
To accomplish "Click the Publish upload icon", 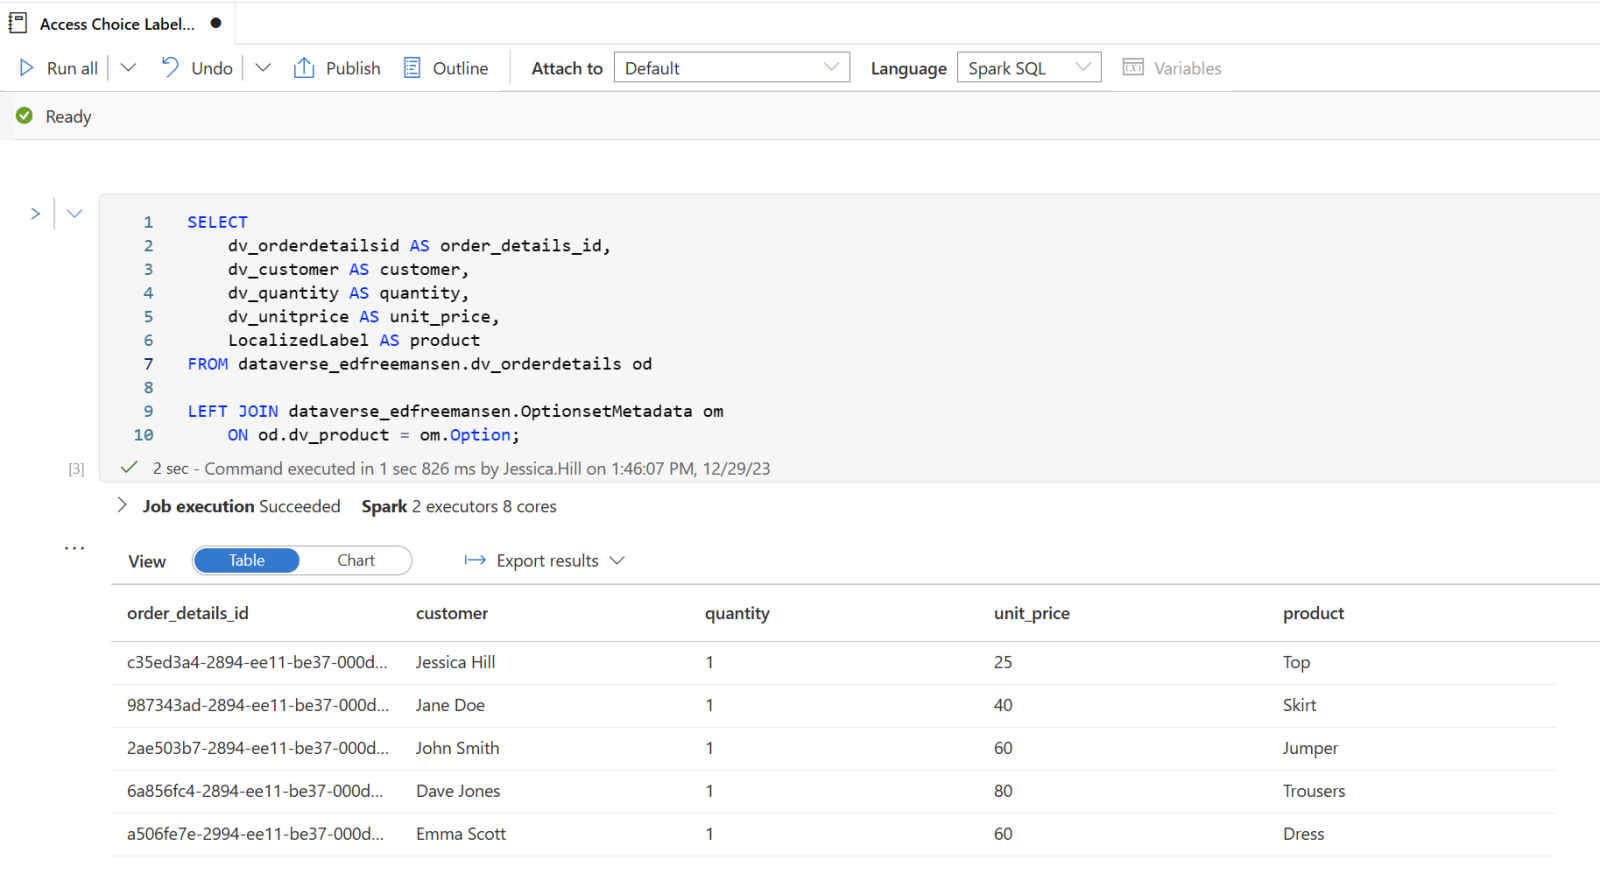I will coord(304,68).
